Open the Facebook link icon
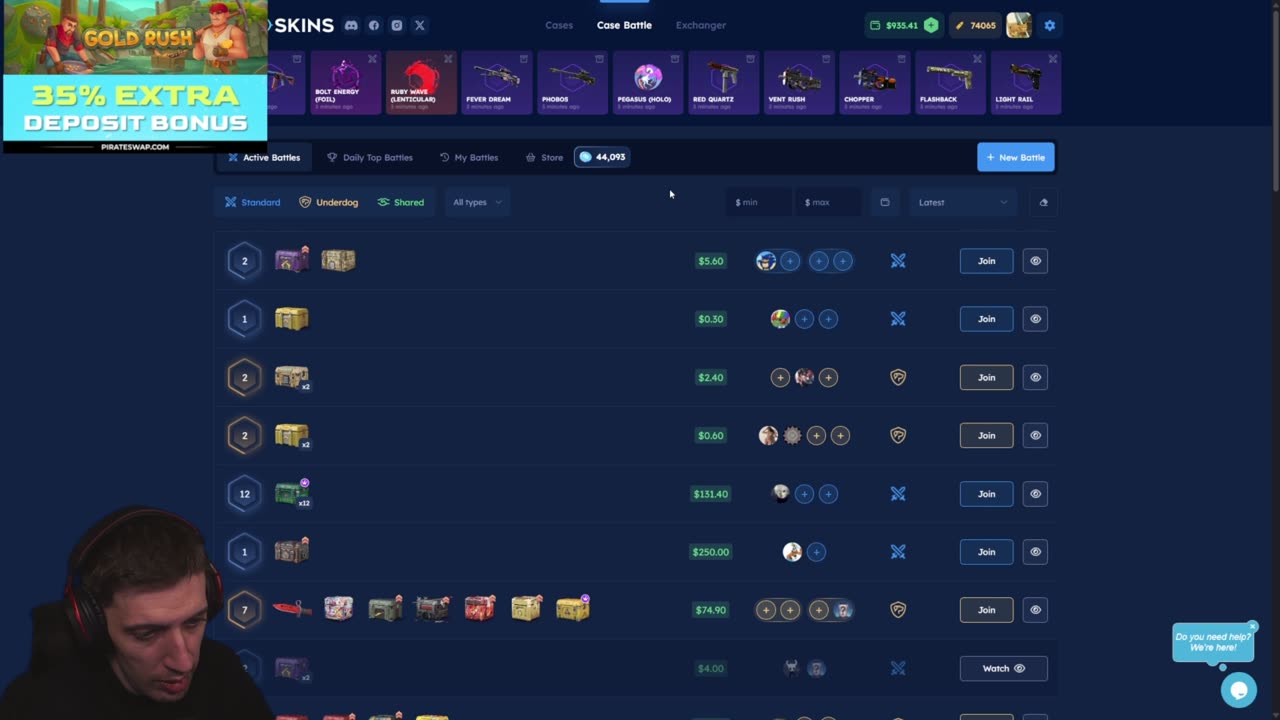This screenshot has width=1280, height=720. (374, 25)
